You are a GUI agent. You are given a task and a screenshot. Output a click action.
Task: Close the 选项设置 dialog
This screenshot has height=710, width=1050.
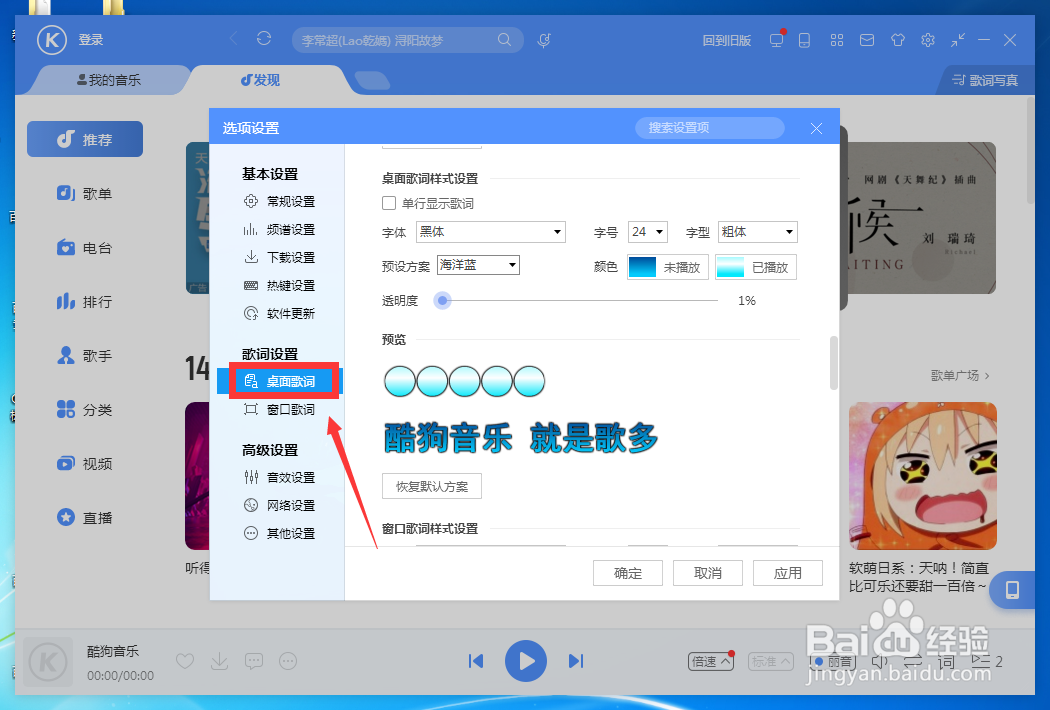(x=816, y=128)
